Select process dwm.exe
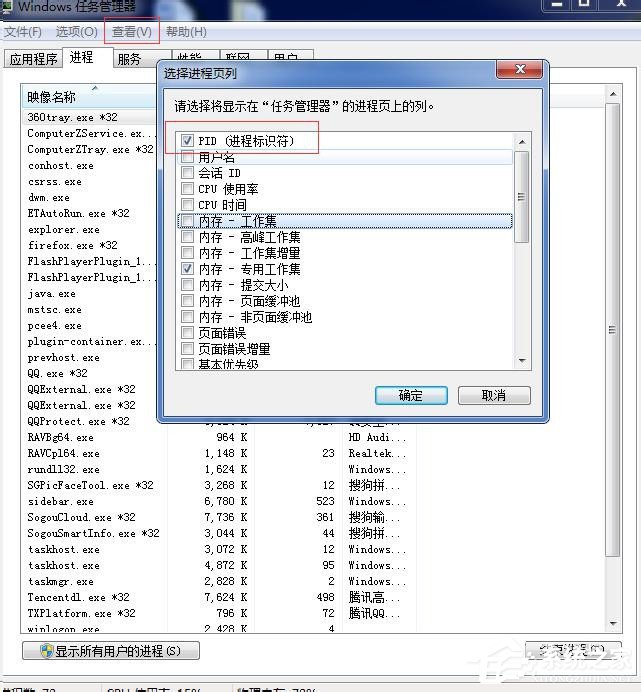 click(49, 197)
